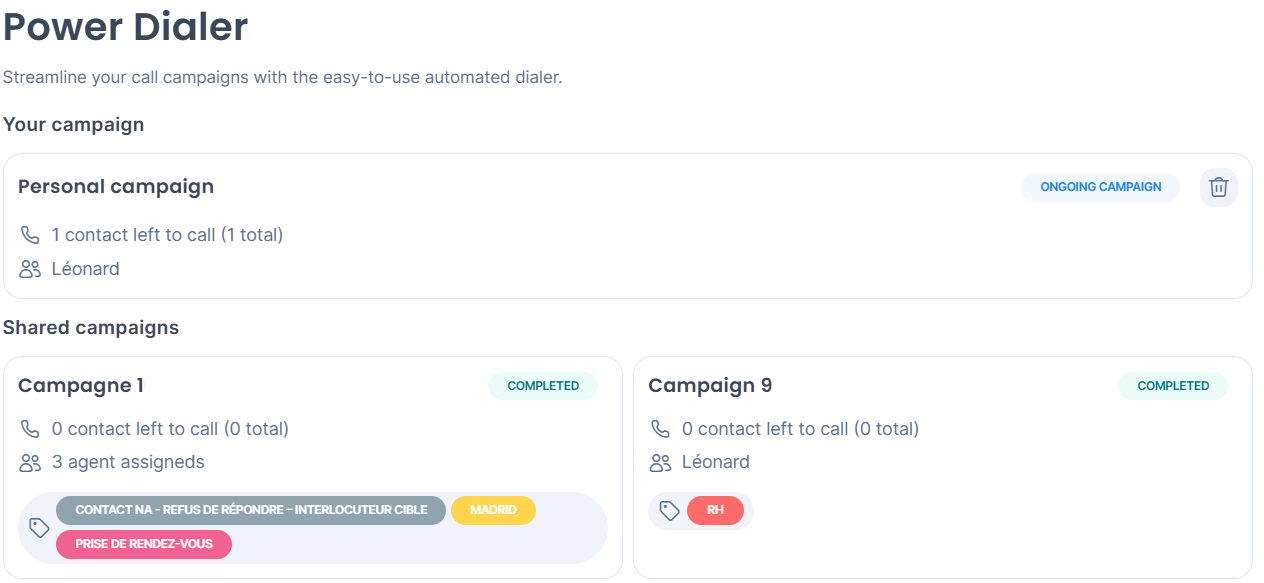Screen dimensions: 1264x583
Task: Click COMPLETED badge on Campagne 1
Action: [543, 386]
